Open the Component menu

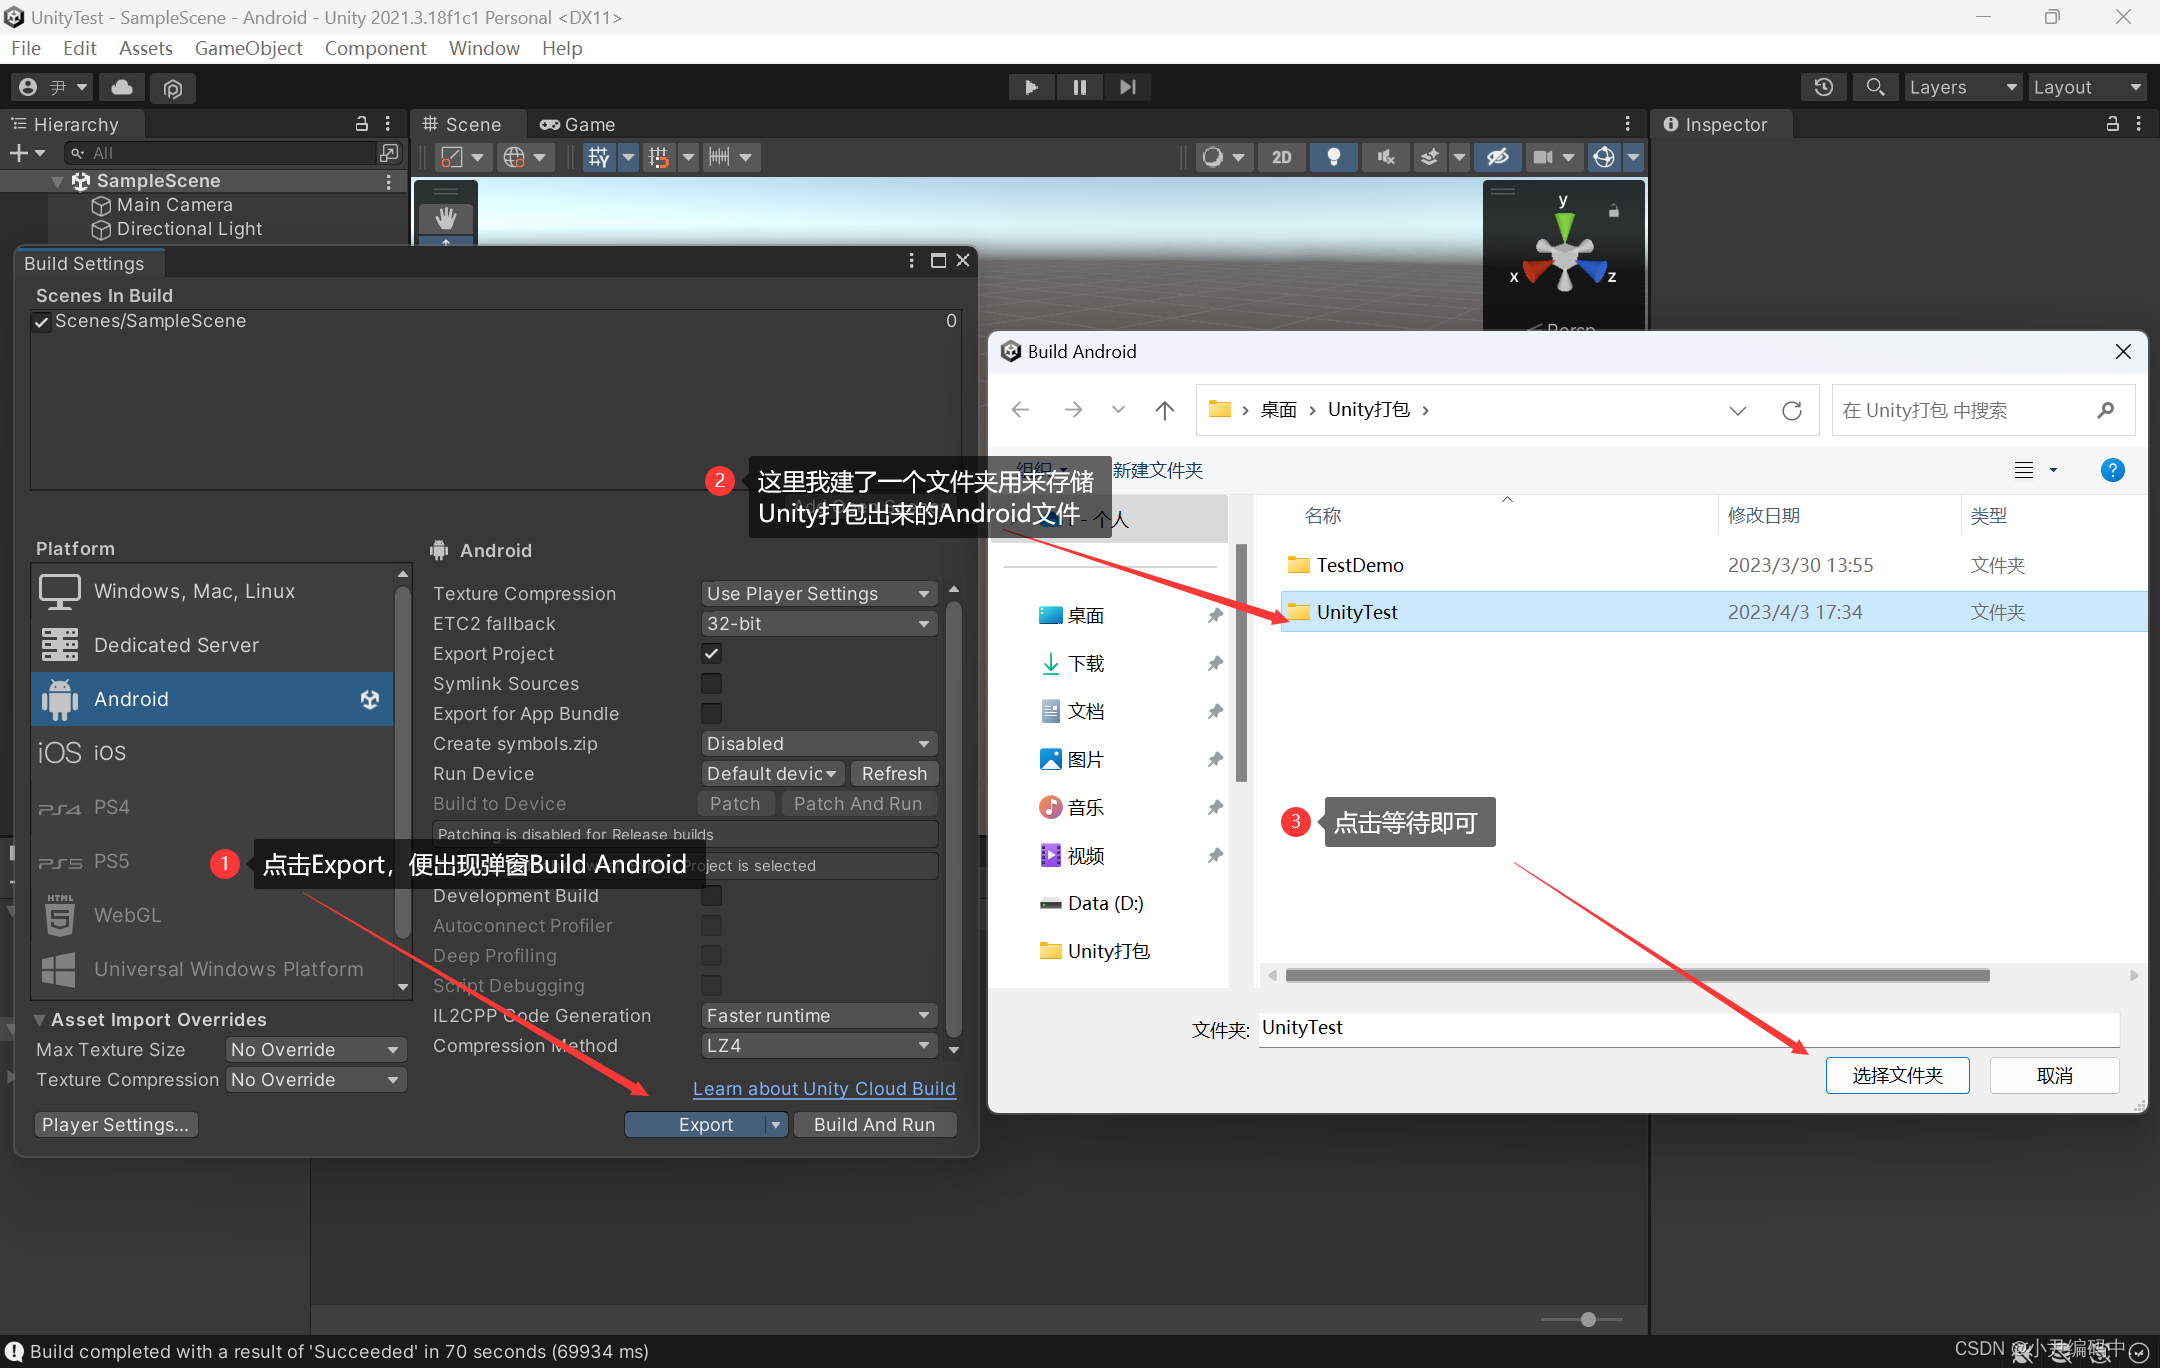coord(375,48)
